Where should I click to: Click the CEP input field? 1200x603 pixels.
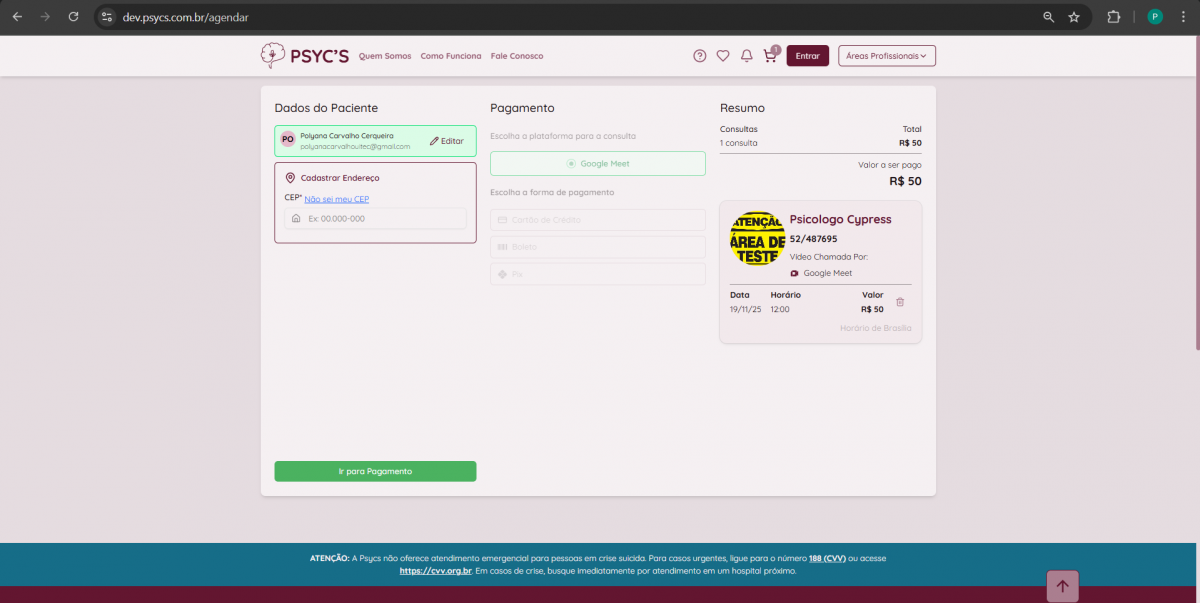pos(380,218)
